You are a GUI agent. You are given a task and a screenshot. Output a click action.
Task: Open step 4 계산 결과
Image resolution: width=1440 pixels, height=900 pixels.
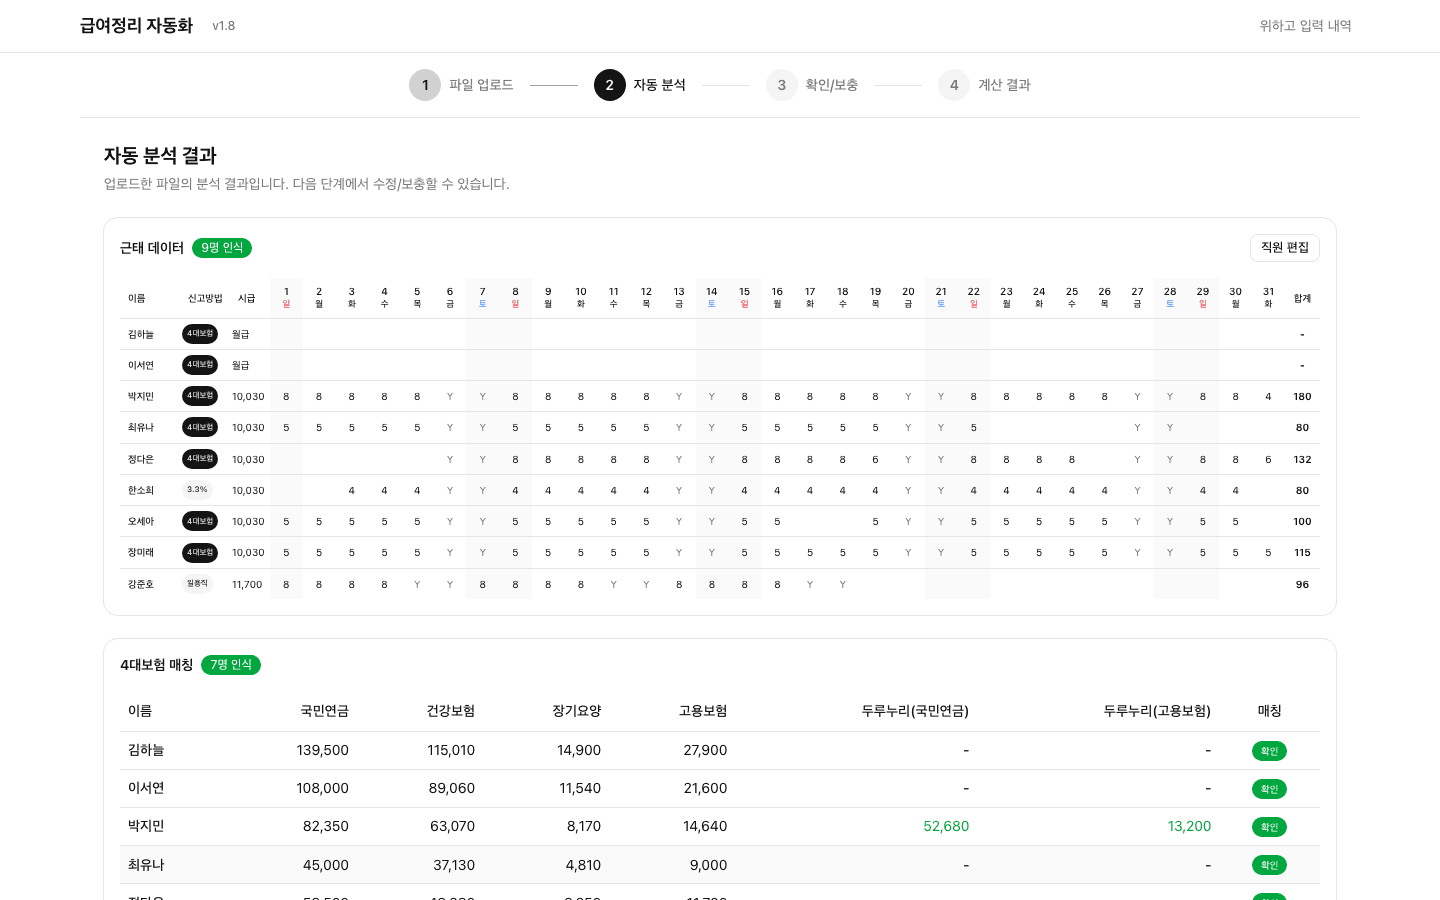[984, 85]
